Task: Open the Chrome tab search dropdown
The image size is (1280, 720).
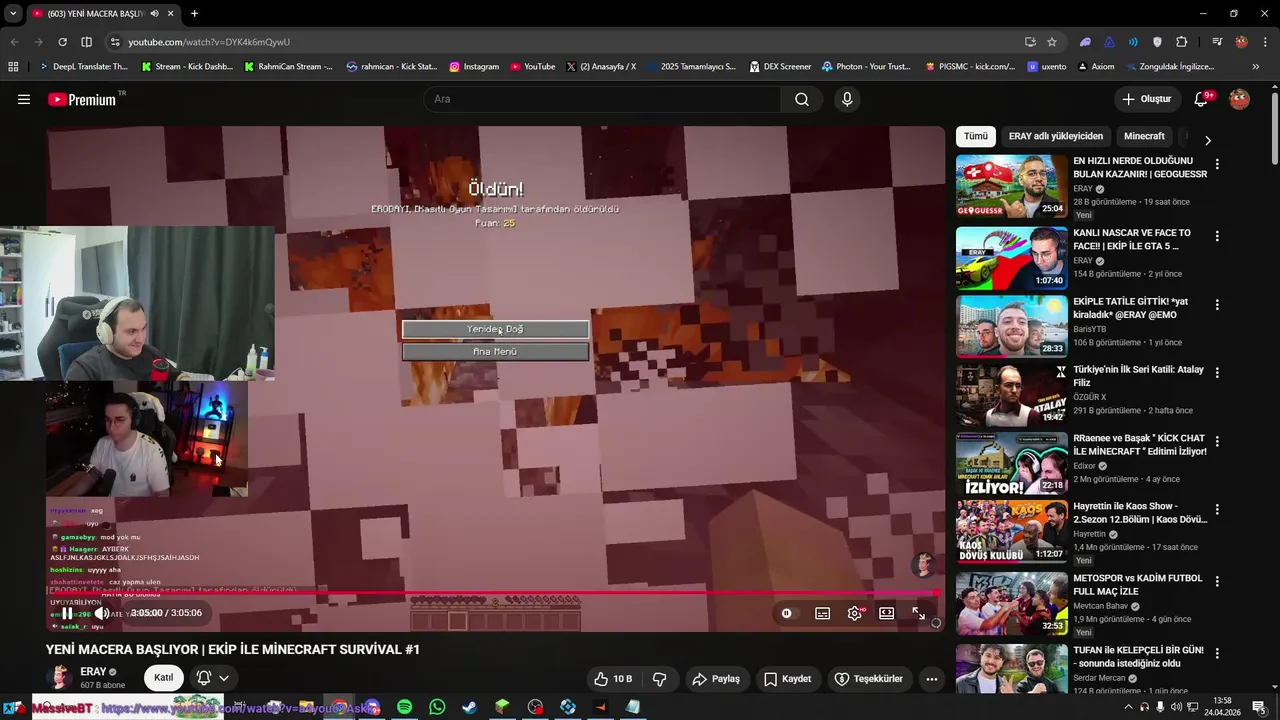Action: point(12,13)
